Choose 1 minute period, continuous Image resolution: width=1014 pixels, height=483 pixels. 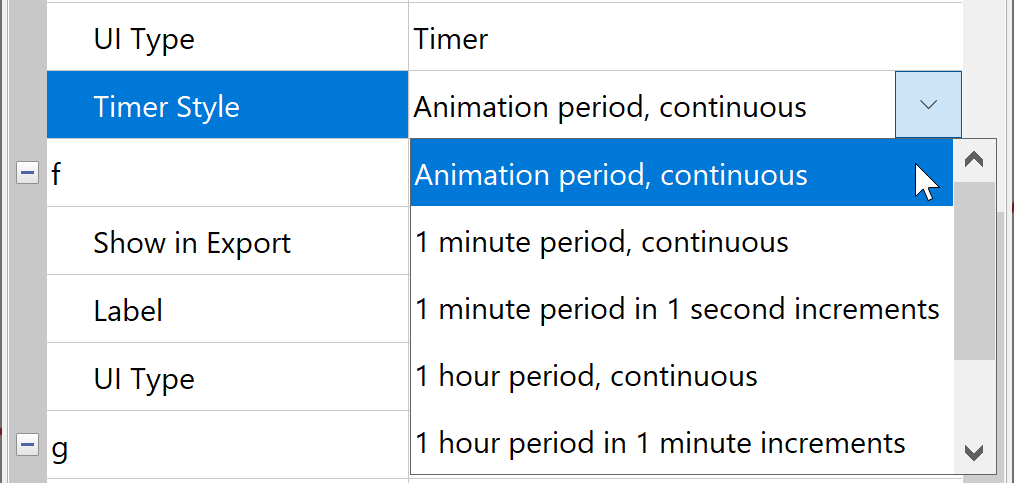(x=601, y=242)
